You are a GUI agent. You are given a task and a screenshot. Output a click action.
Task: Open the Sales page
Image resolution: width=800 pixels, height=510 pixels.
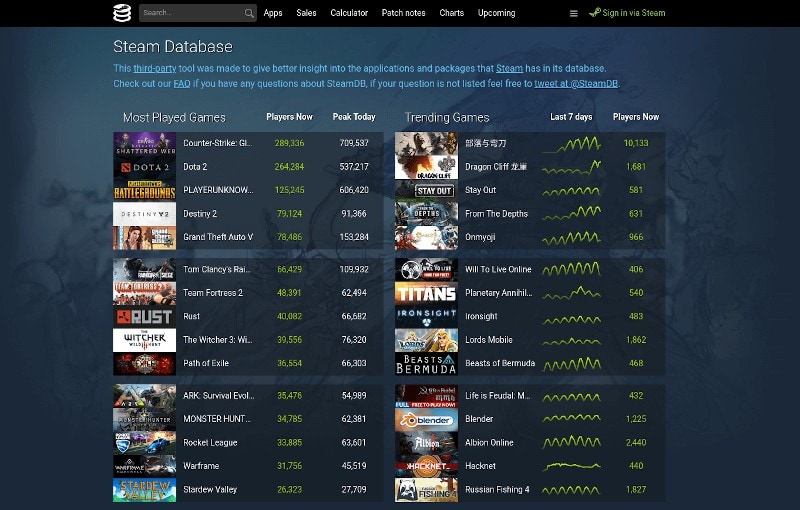(306, 13)
